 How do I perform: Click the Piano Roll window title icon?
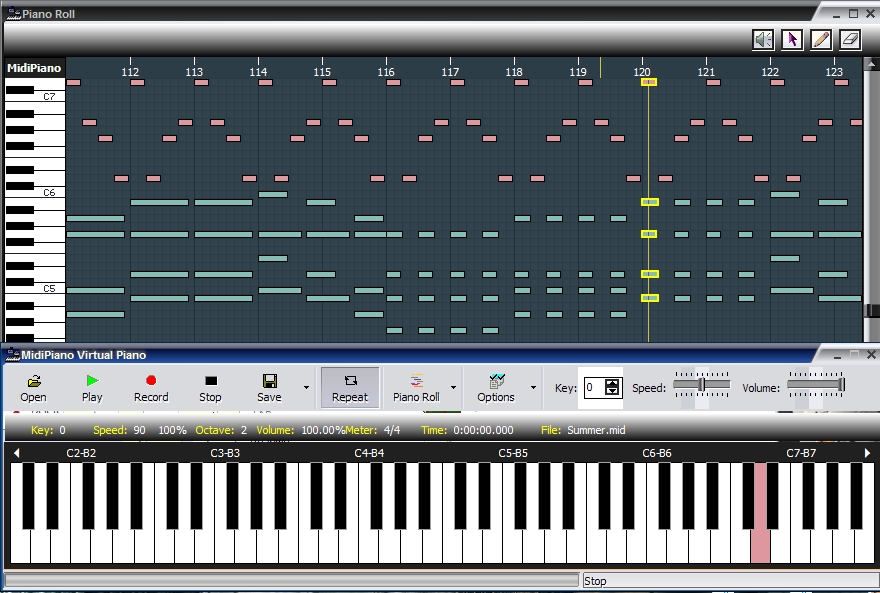[13, 13]
